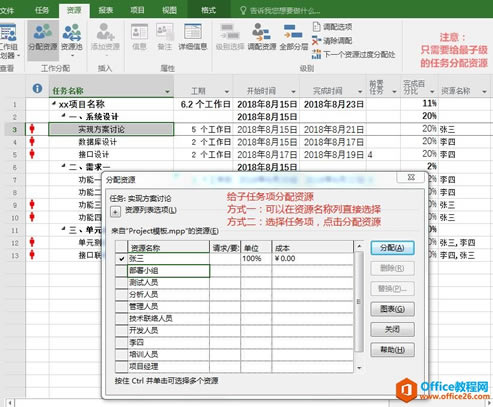Tick the selector cell beside 测试人员
The image size is (493, 407).
122,283
